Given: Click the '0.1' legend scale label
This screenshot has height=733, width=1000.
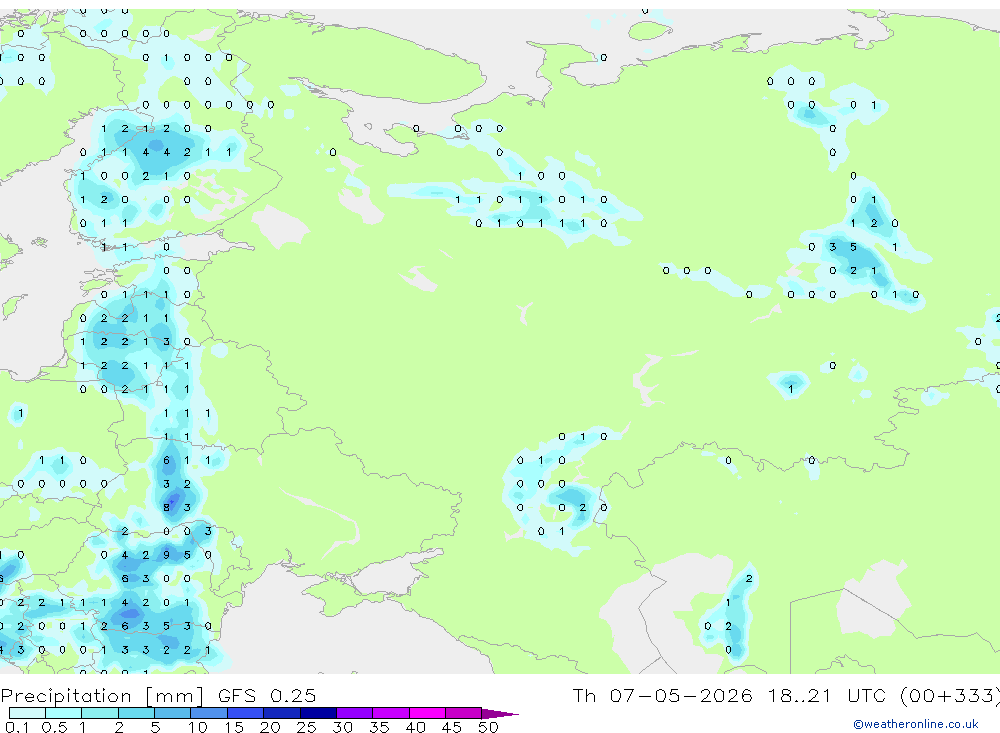Looking at the screenshot, I should click(17, 727).
